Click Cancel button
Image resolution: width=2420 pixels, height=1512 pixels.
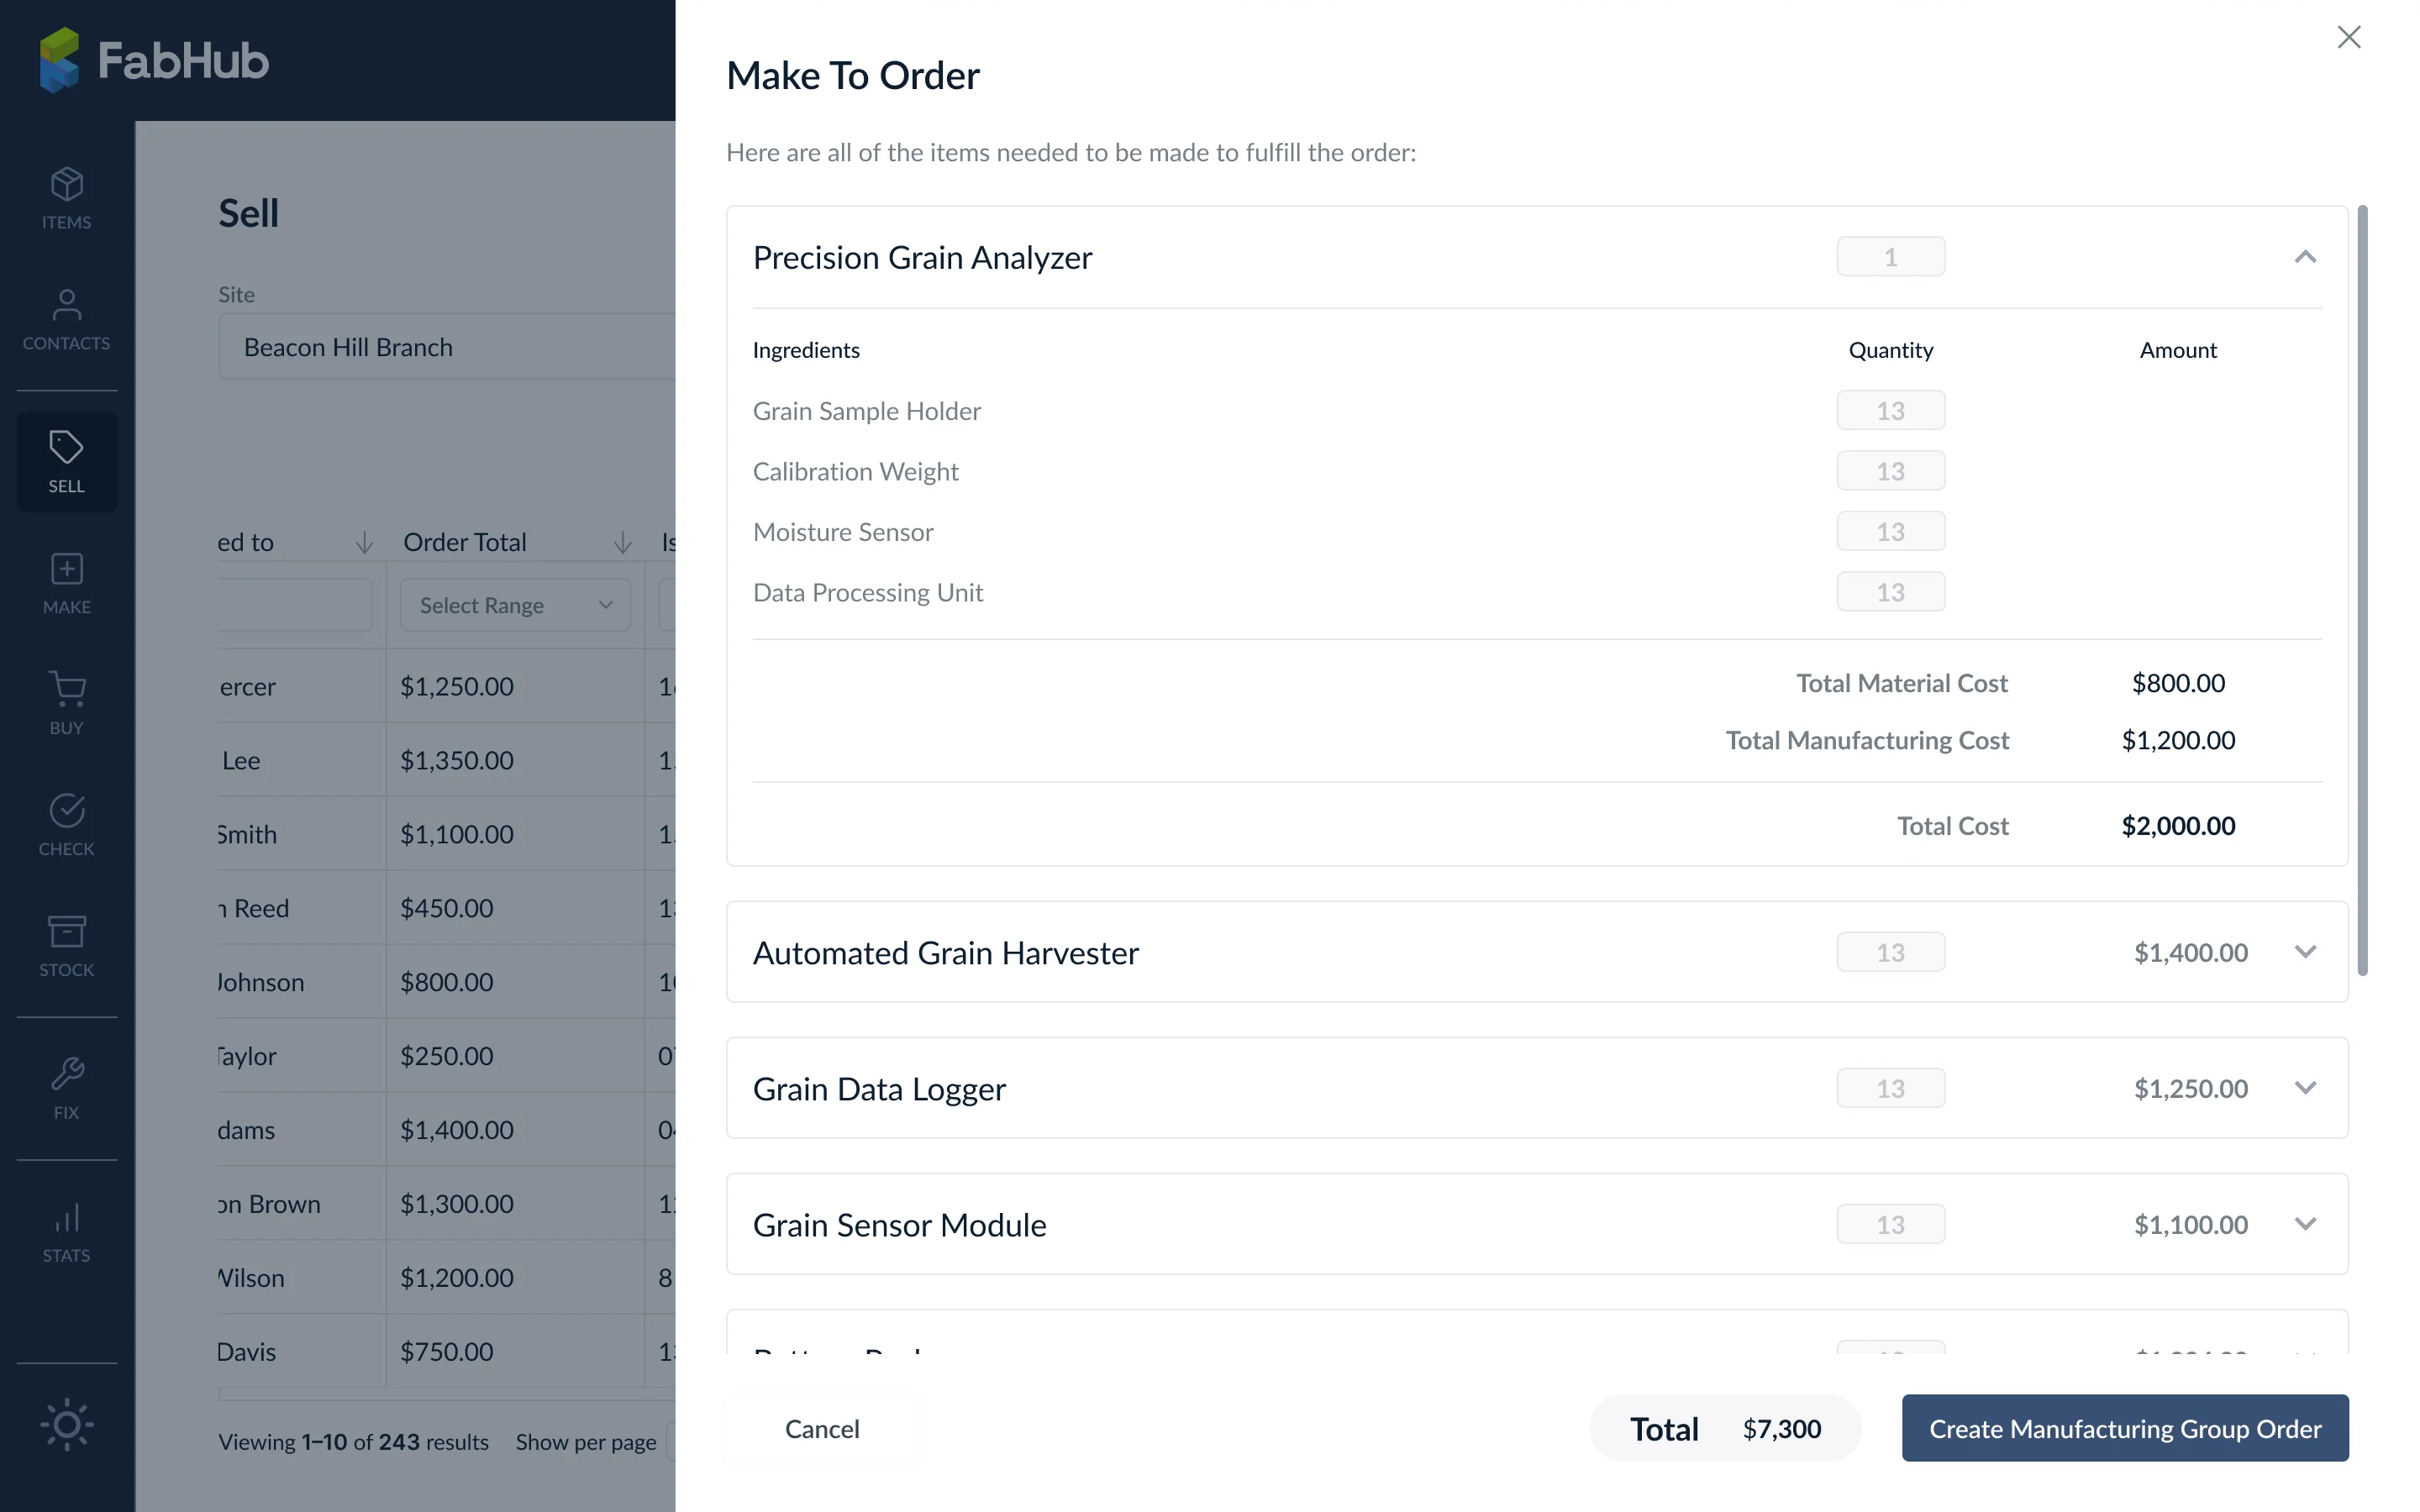point(822,1428)
